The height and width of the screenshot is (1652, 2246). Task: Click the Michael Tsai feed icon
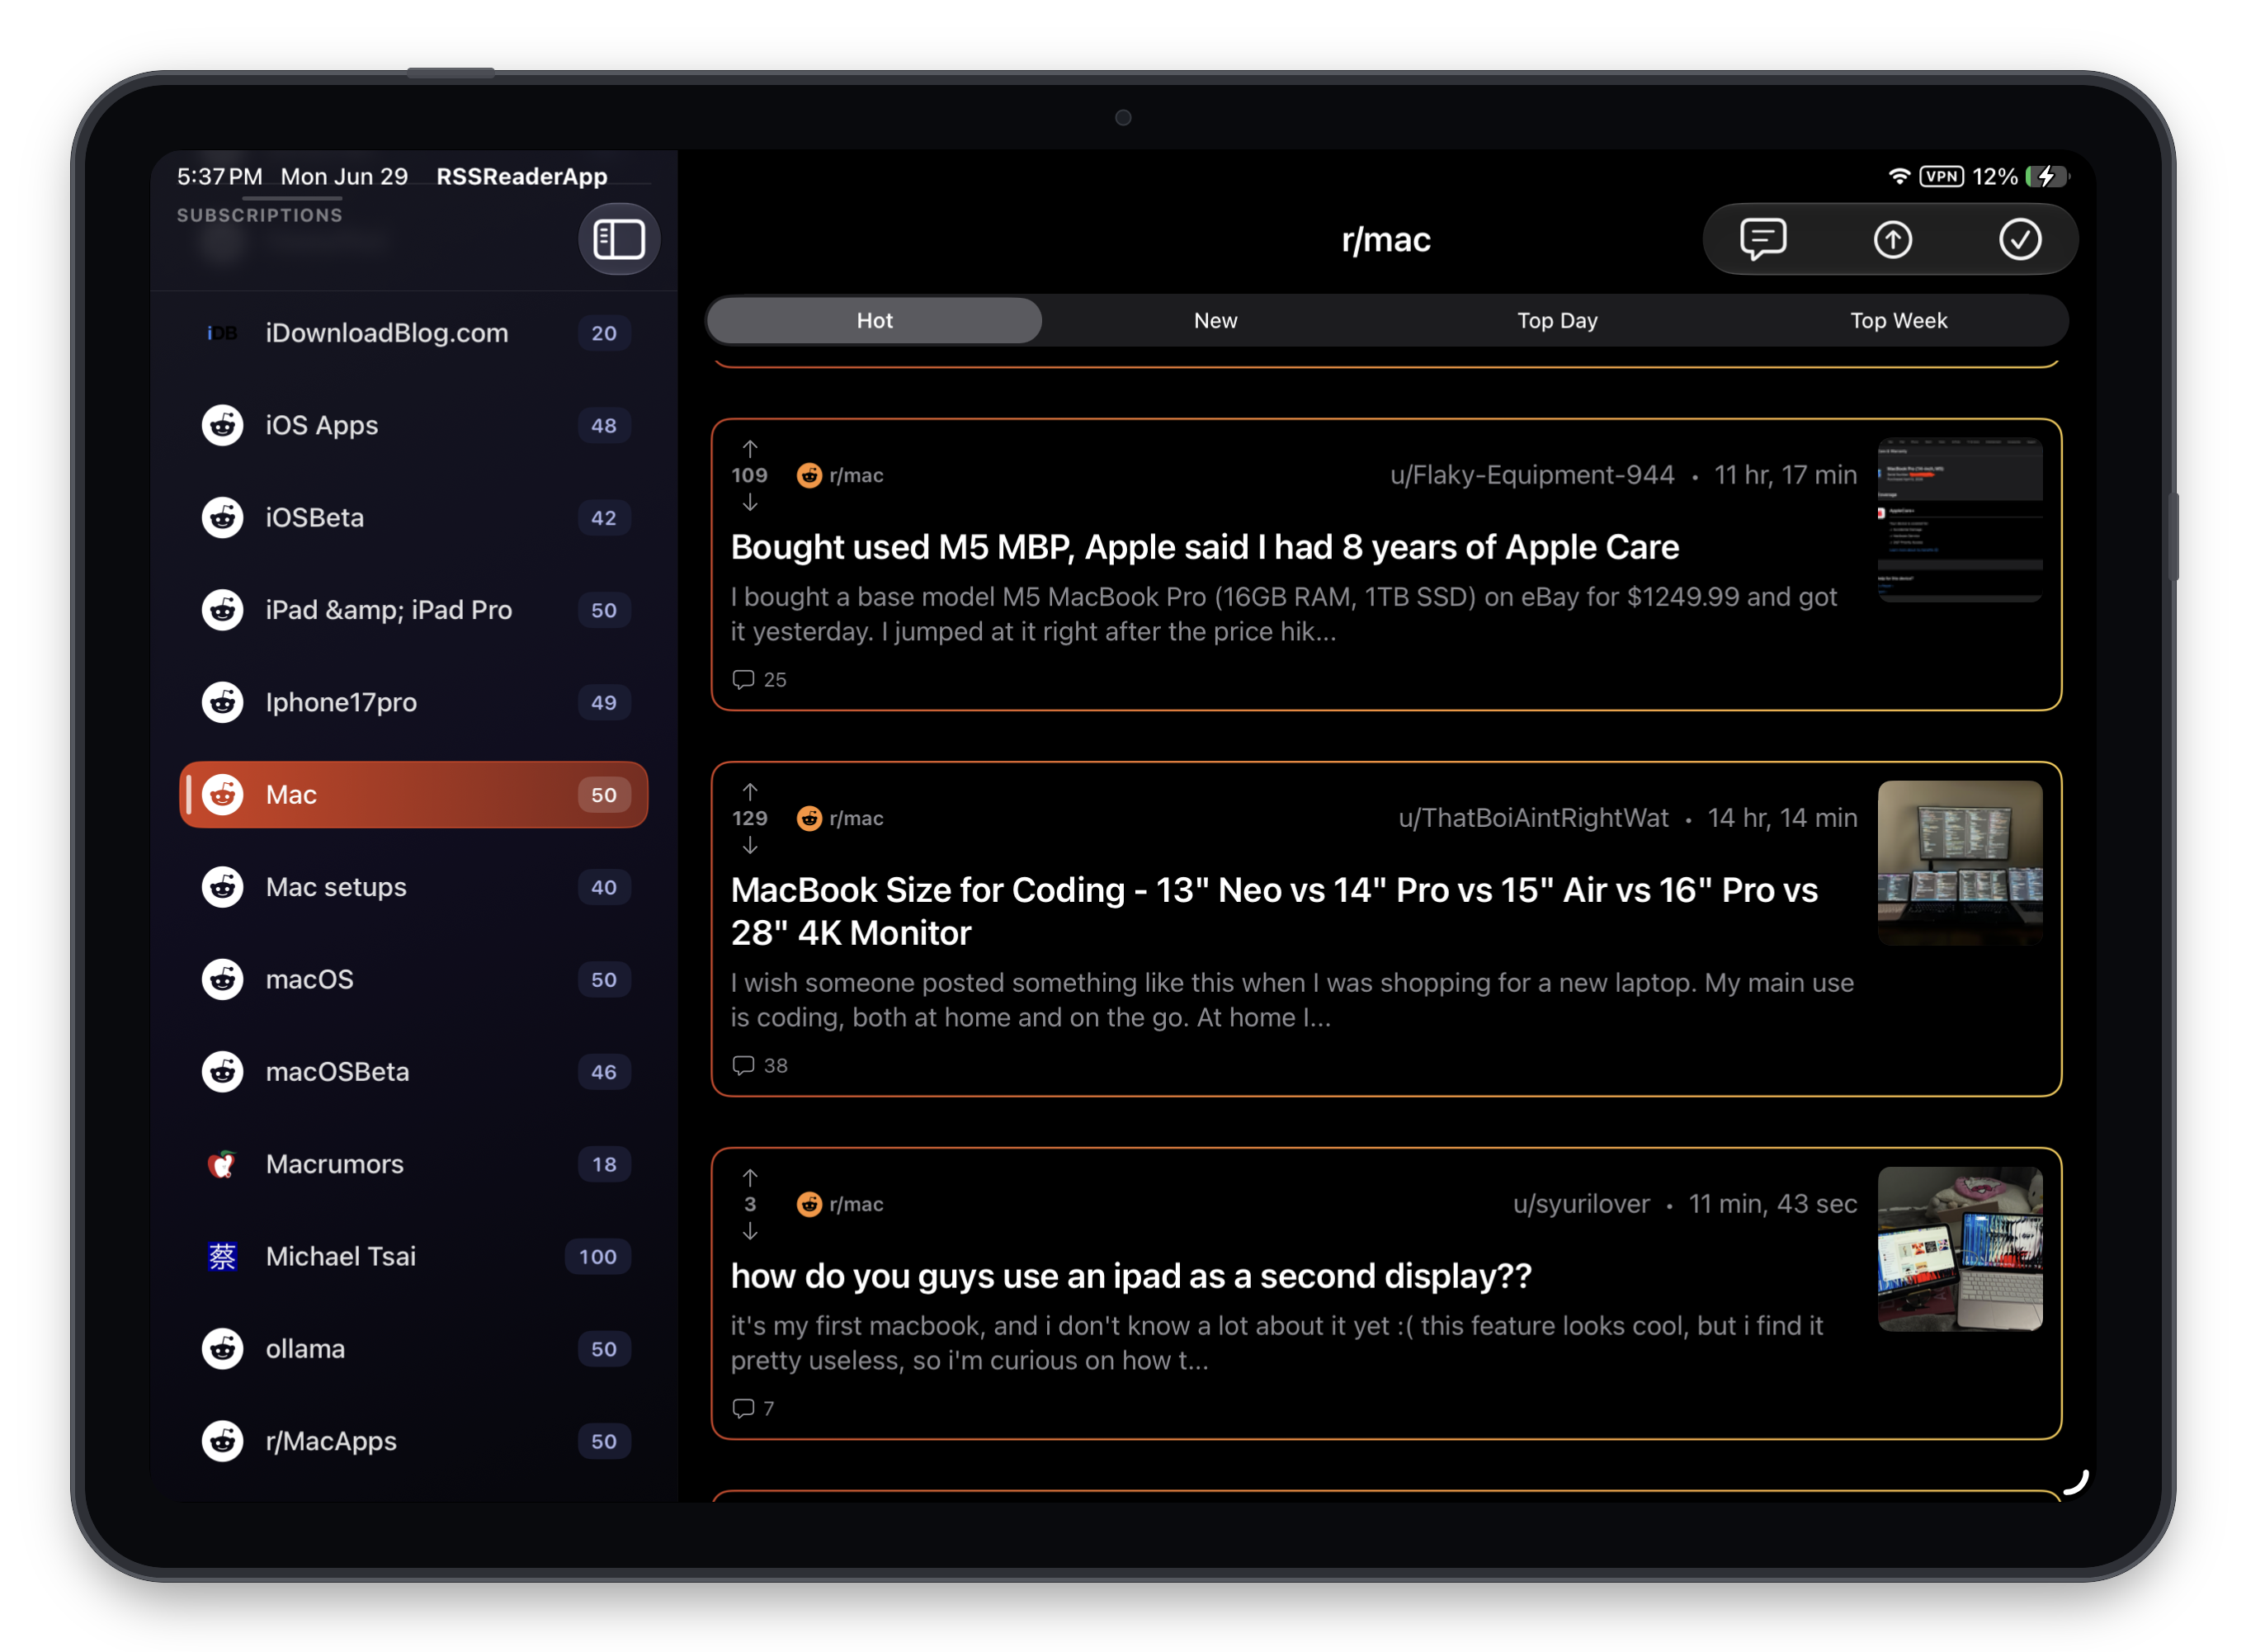(222, 1256)
